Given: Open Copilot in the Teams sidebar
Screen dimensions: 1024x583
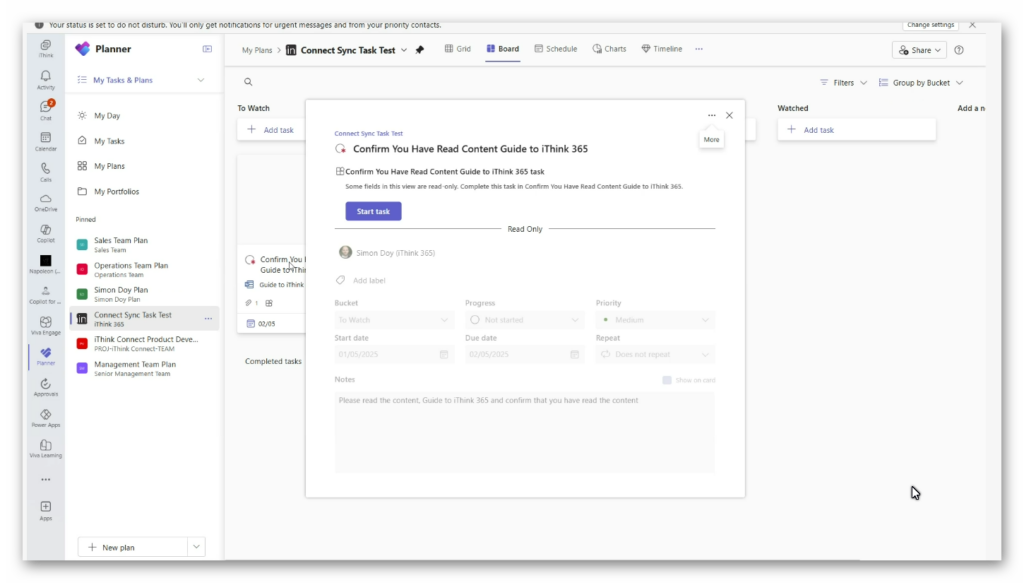Looking at the screenshot, I should (x=46, y=233).
